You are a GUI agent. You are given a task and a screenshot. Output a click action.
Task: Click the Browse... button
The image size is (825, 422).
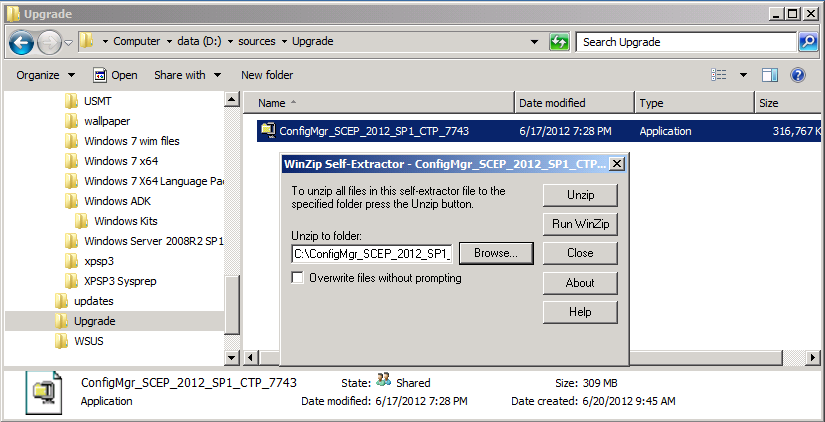pos(496,253)
